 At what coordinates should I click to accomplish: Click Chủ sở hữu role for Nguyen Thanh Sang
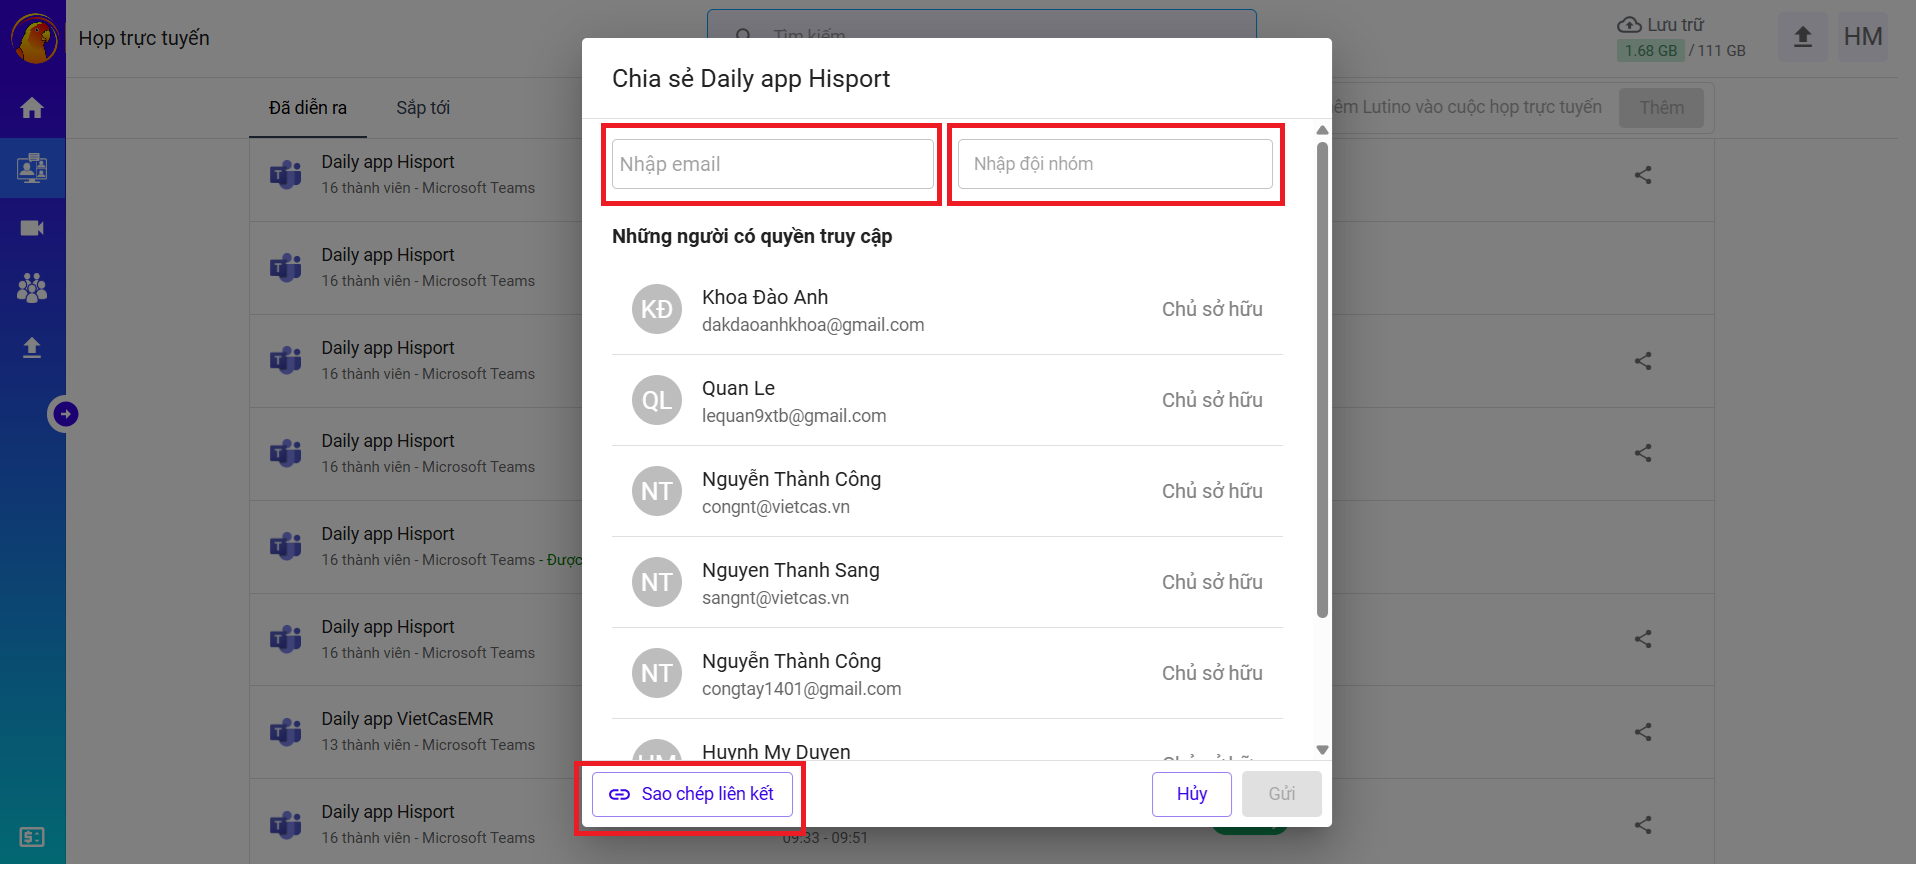click(1212, 583)
